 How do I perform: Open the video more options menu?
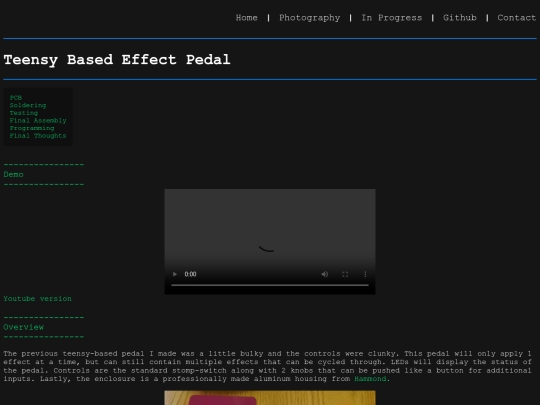click(365, 274)
